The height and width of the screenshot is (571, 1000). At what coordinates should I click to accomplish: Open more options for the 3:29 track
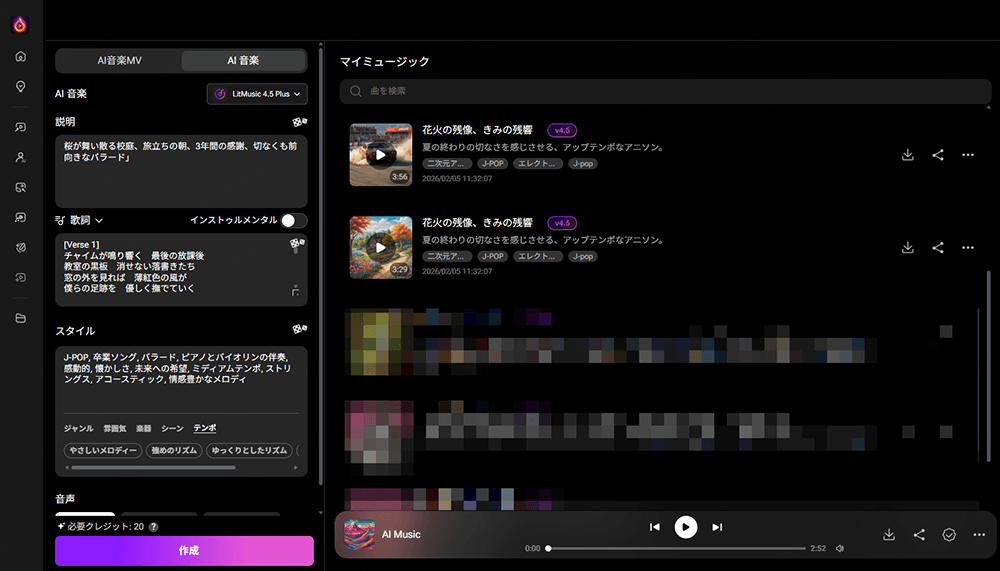pyautogui.click(x=967, y=248)
